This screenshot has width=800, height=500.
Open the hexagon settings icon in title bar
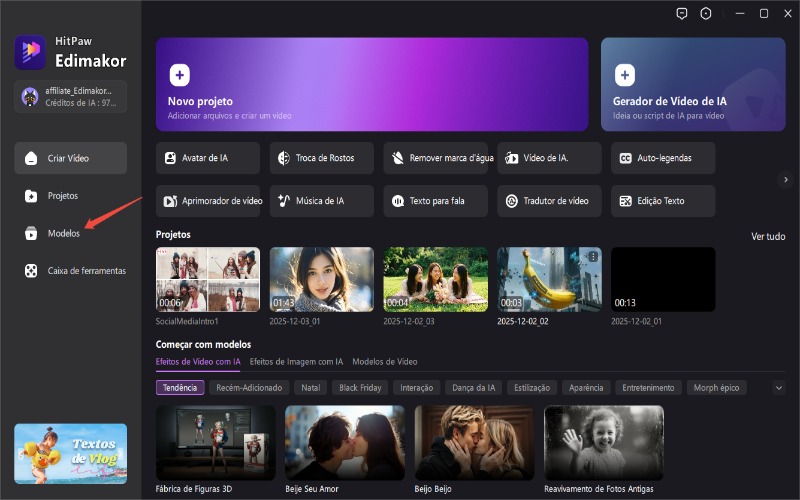coord(706,14)
